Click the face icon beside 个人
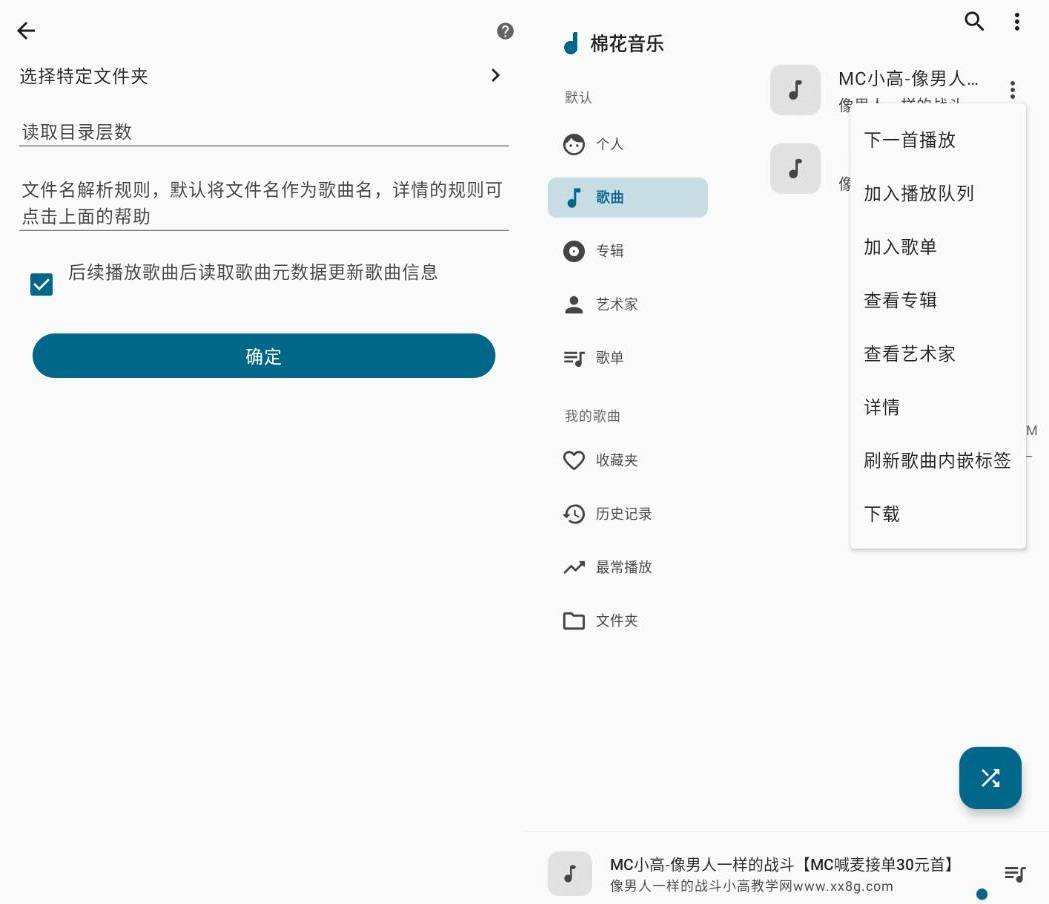Screen dimensions: 1049x904 pos(574,144)
